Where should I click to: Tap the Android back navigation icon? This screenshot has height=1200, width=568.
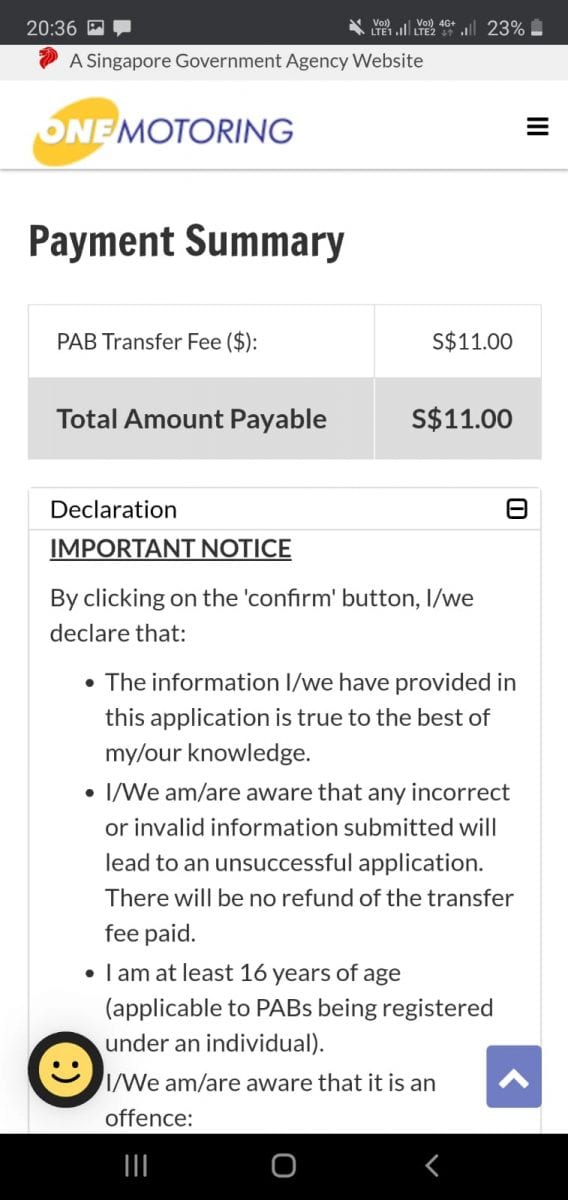(432, 1165)
